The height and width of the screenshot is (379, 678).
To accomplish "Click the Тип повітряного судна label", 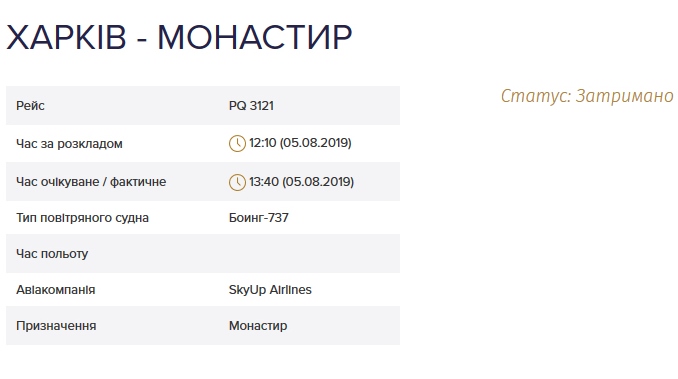I will [x=82, y=218].
